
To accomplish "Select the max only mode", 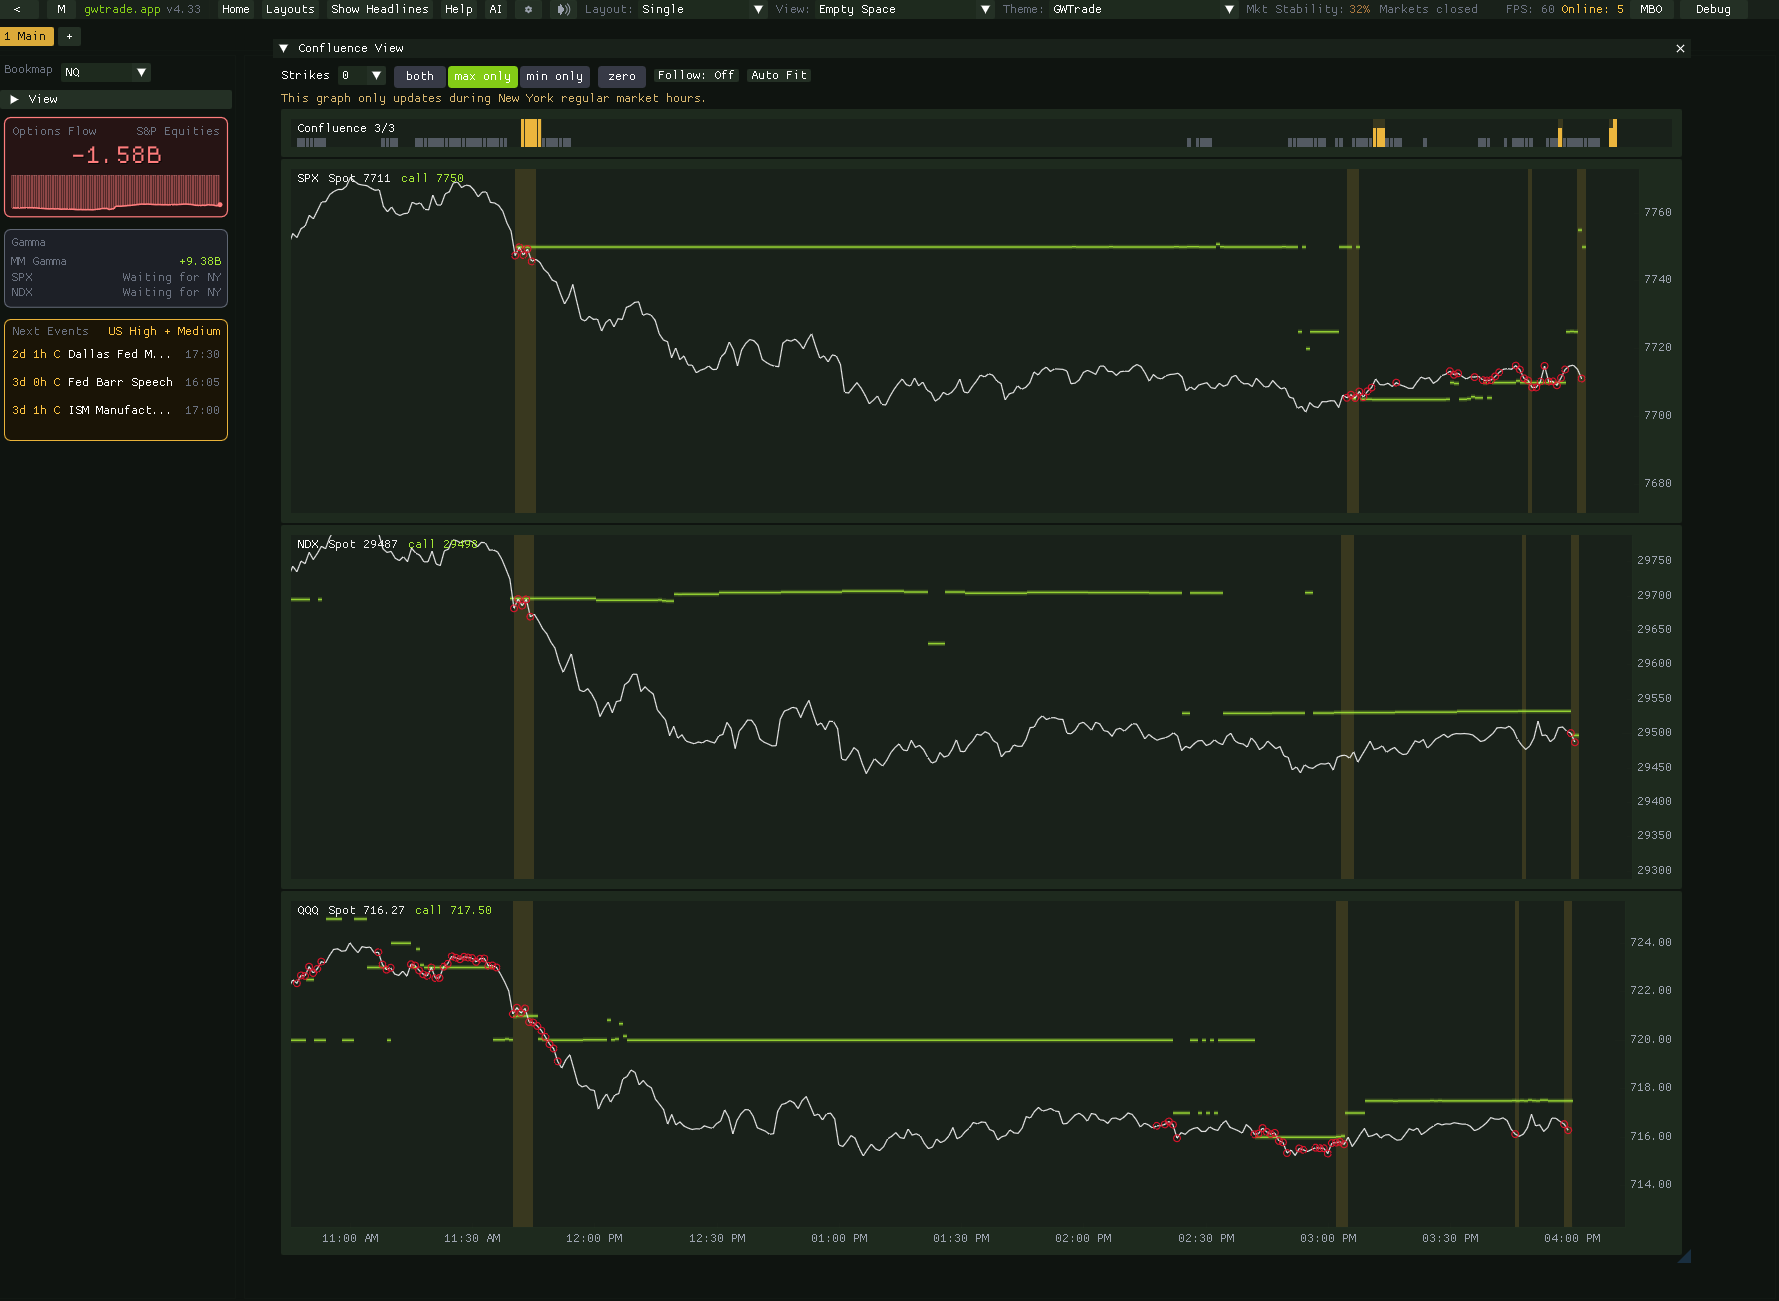I will pos(482,76).
